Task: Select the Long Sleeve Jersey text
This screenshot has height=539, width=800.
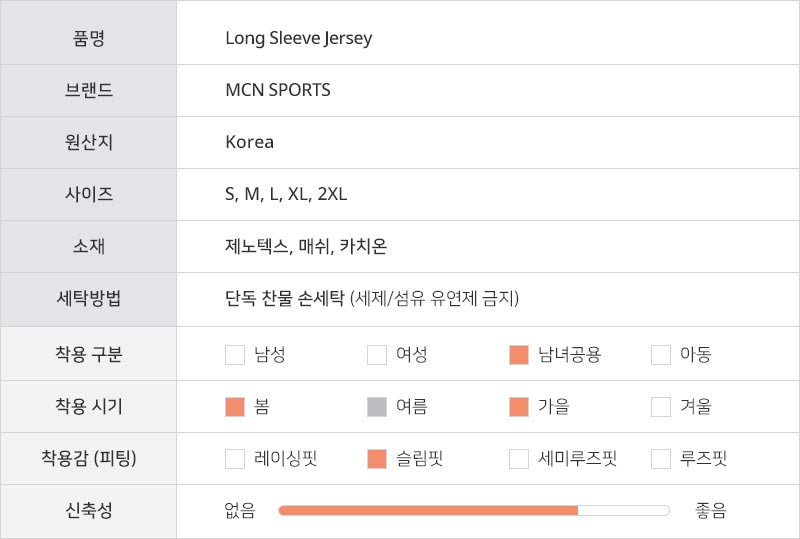Action: click(298, 39)
